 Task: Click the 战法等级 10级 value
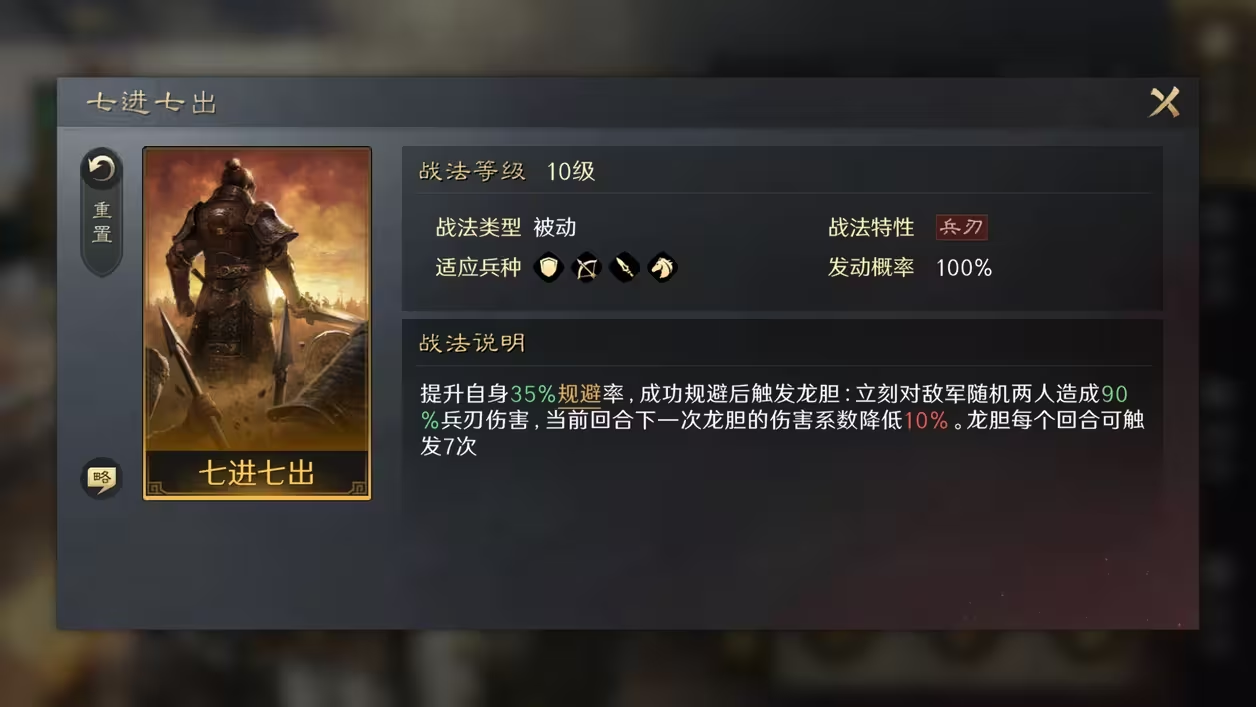(571, 171)
